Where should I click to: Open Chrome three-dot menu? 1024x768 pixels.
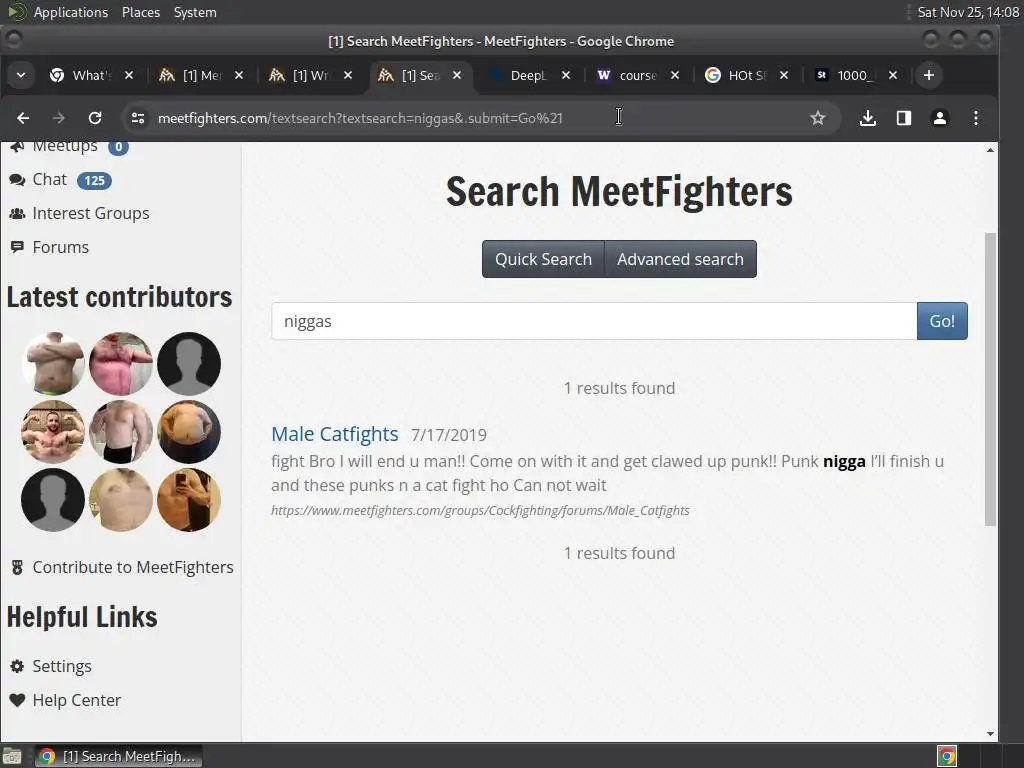point(976,118)
